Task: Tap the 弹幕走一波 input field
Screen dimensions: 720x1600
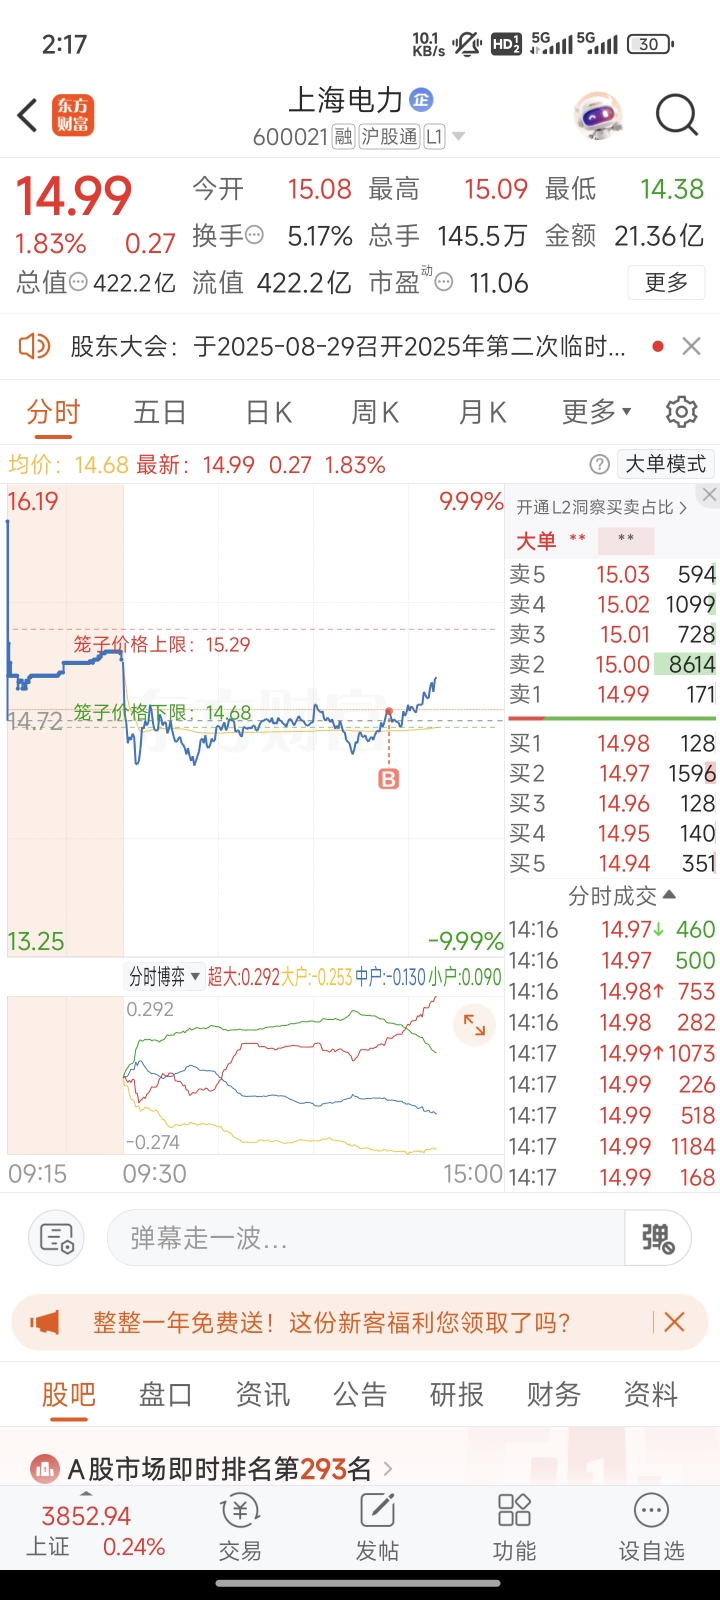Action: pyautogui.click(x=366, y=1238)
